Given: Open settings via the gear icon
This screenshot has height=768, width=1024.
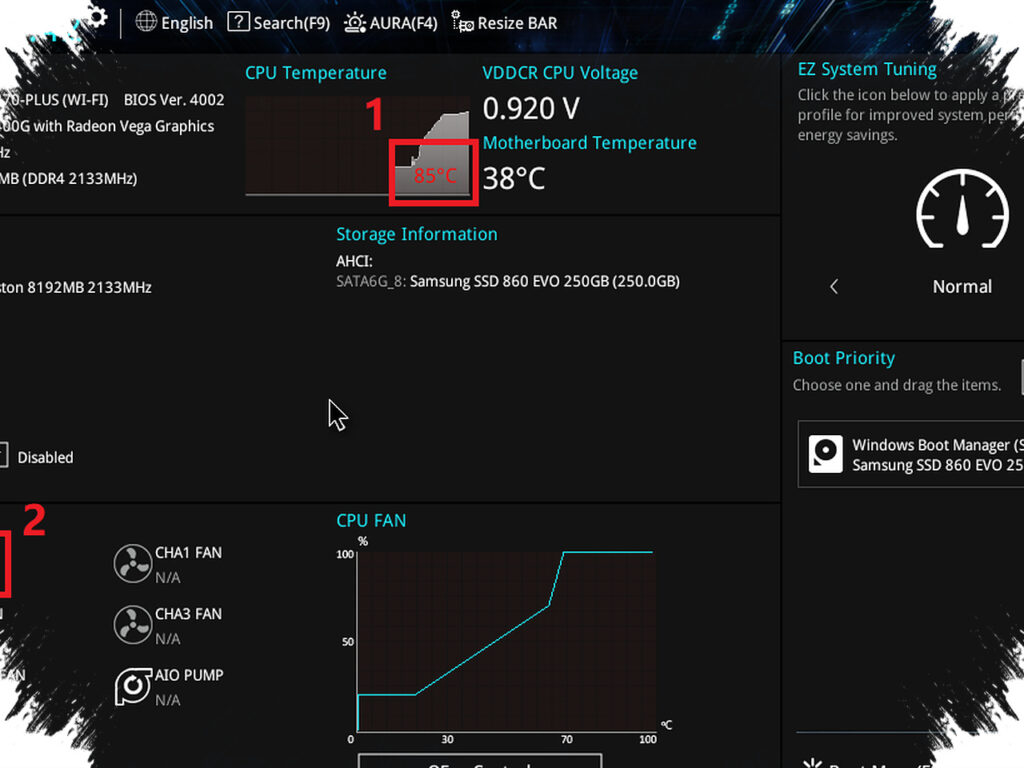Looking at the screenshot, I should tap(97, 18).
